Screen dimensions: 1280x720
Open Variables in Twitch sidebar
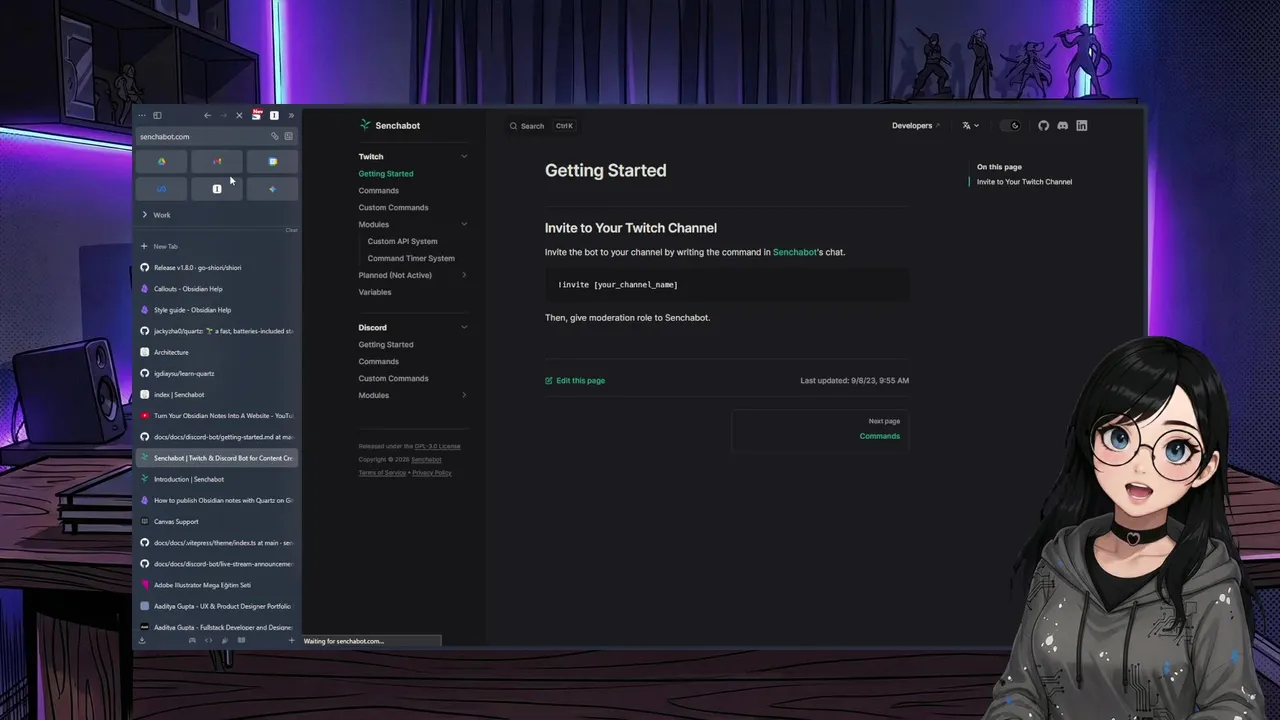(x=375, y=292)
